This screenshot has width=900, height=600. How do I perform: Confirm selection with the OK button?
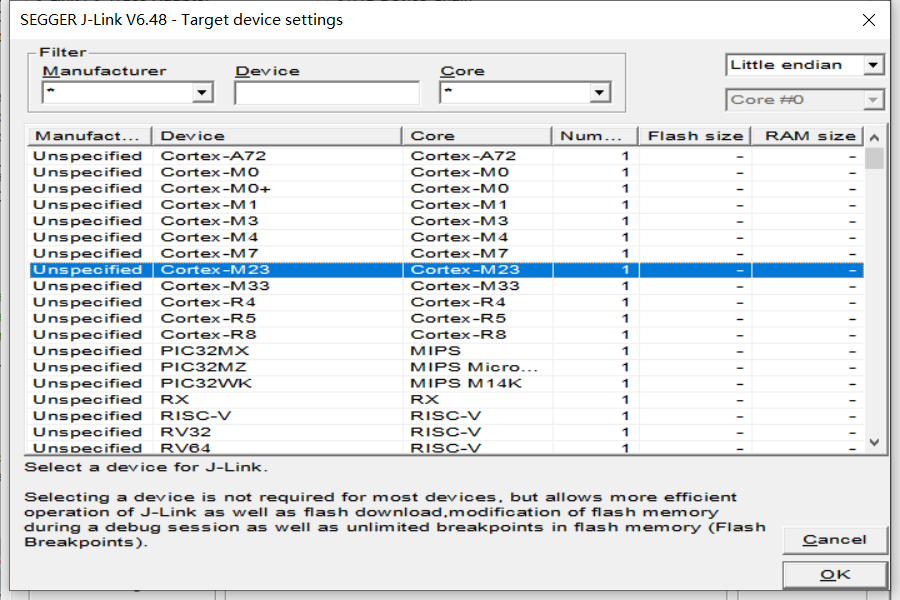coord(834,575)
